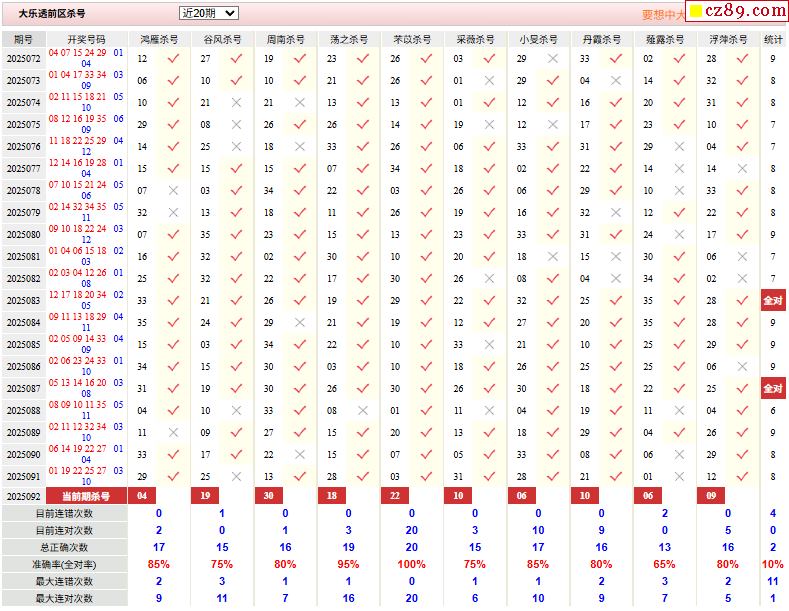Screen dimensions: 789x611
Task: Click red 19 badge in 2025092 row
Action: pyautogui.click(x=205, y=496)
